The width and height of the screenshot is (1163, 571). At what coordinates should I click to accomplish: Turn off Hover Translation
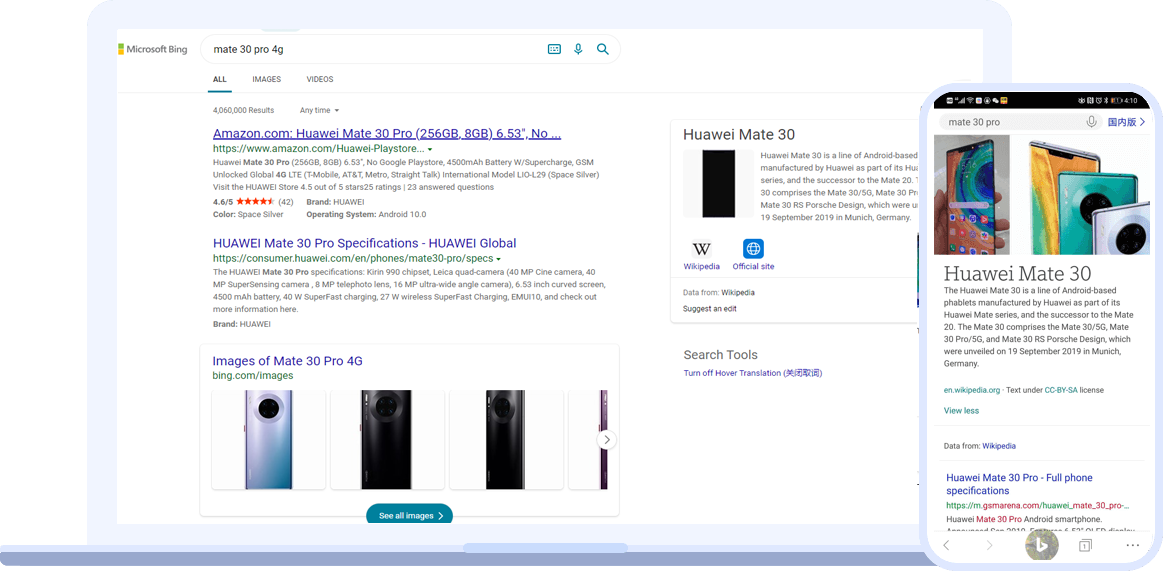point(752,373)
